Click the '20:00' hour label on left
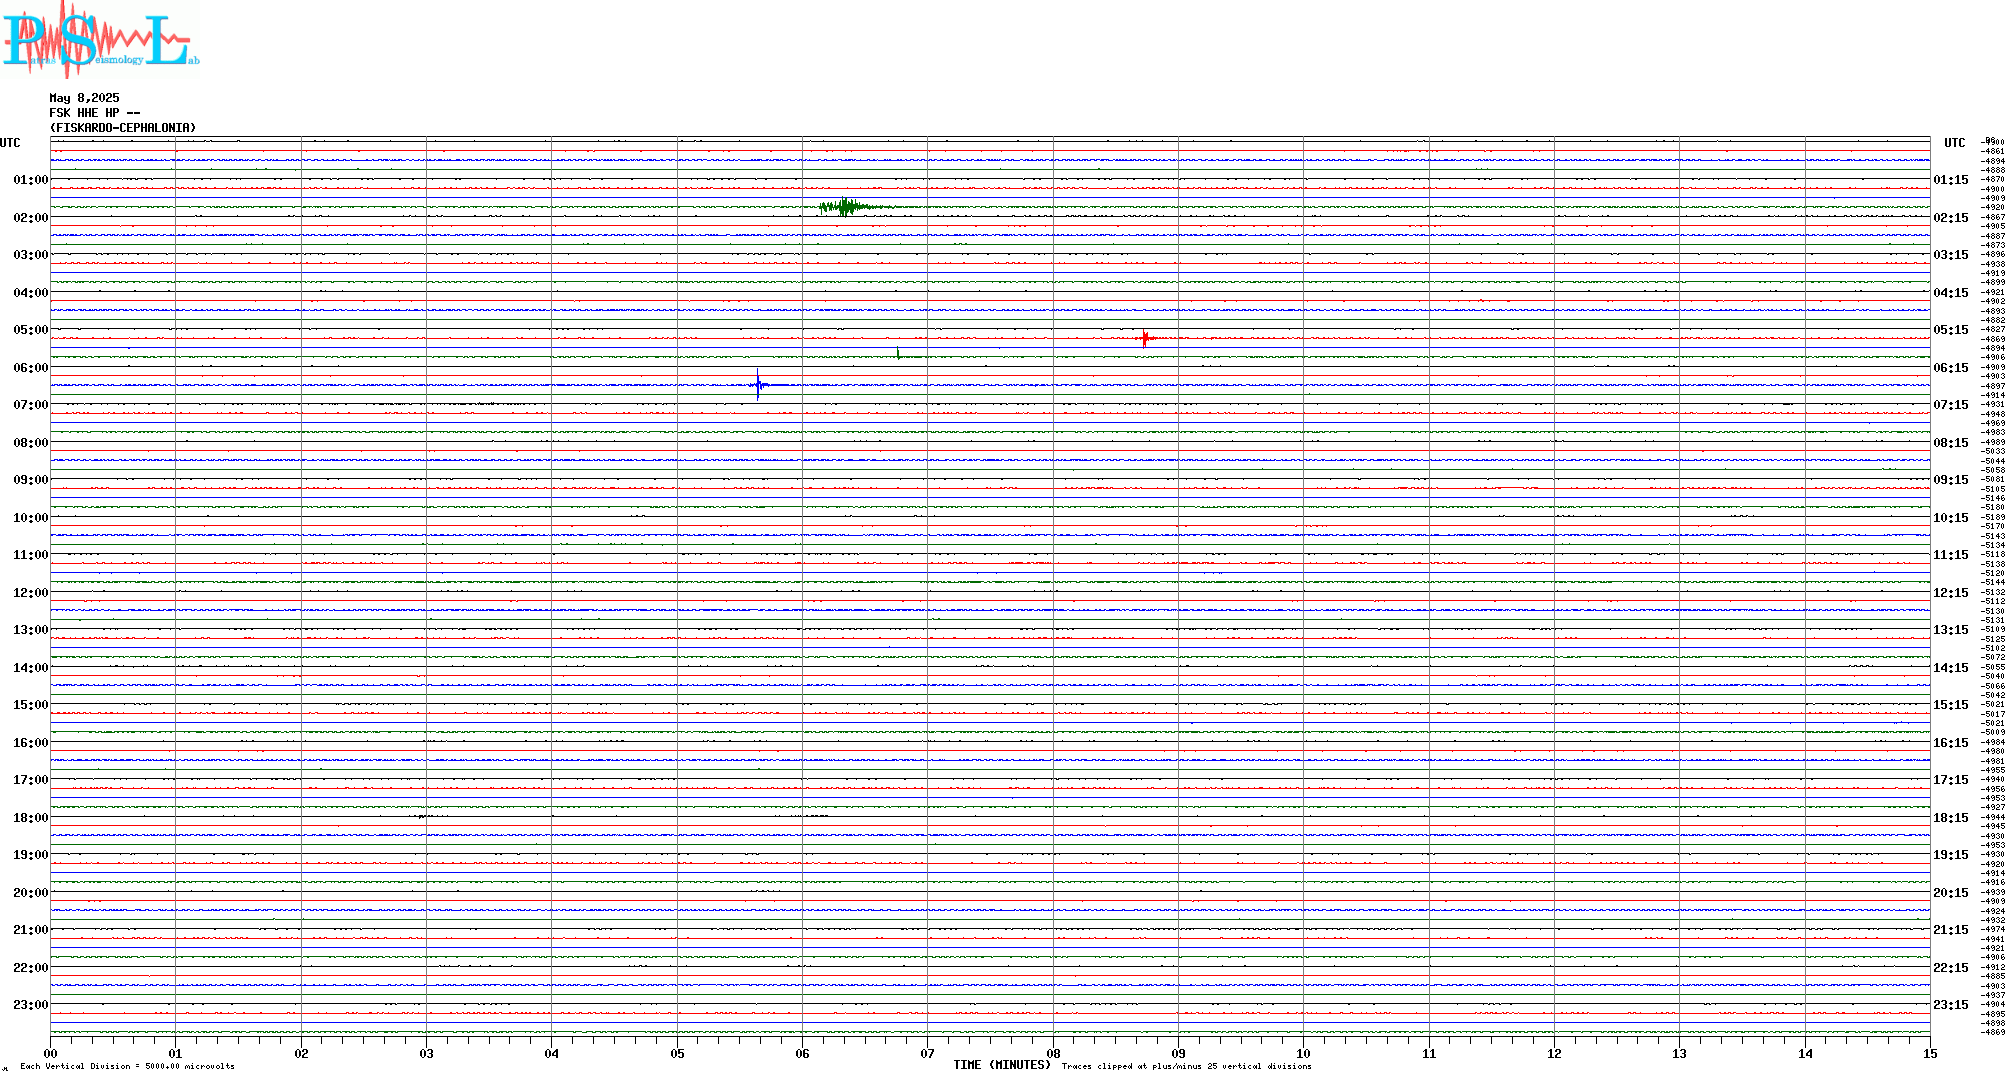The height and width of the screenshot is (1080, 2010). point(31,893)
